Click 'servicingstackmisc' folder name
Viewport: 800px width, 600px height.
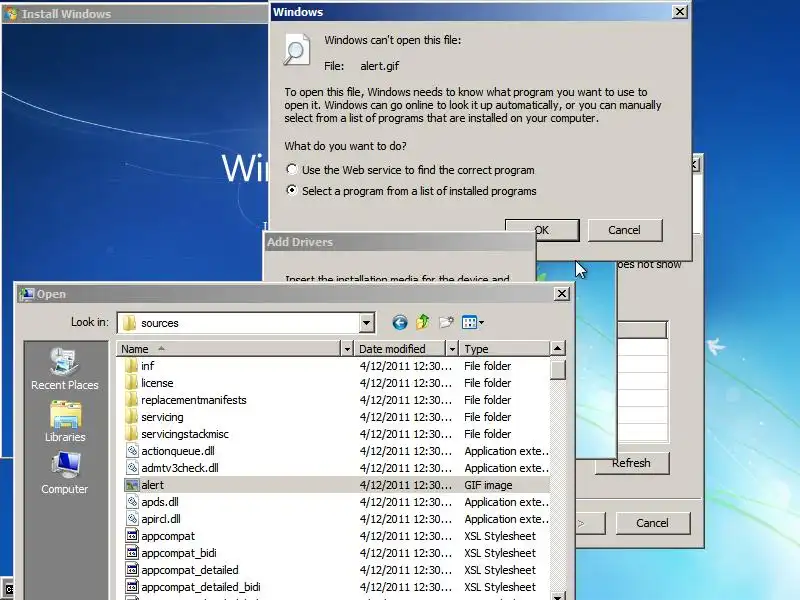click(185, 434)
